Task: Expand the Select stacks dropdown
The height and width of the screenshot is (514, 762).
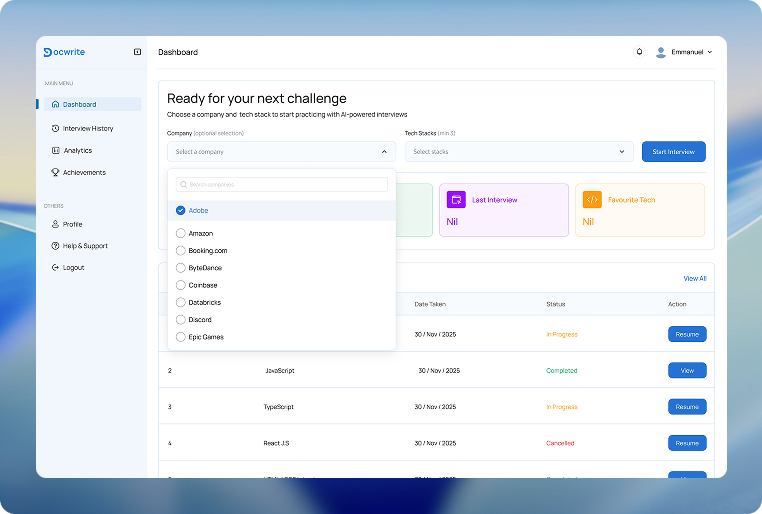Action: point(519,152)
